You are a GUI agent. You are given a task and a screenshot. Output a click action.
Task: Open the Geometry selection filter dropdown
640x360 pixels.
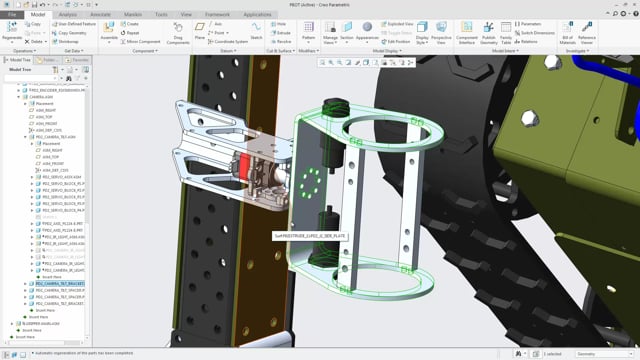click(x=604, y=354)
